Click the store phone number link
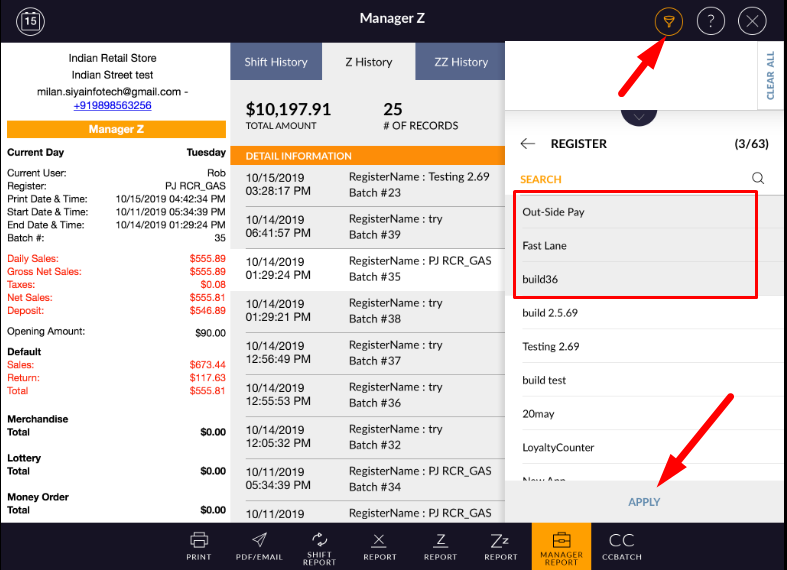Image resolution: width=787 pixels, height=570 pixels. (112, 105)
